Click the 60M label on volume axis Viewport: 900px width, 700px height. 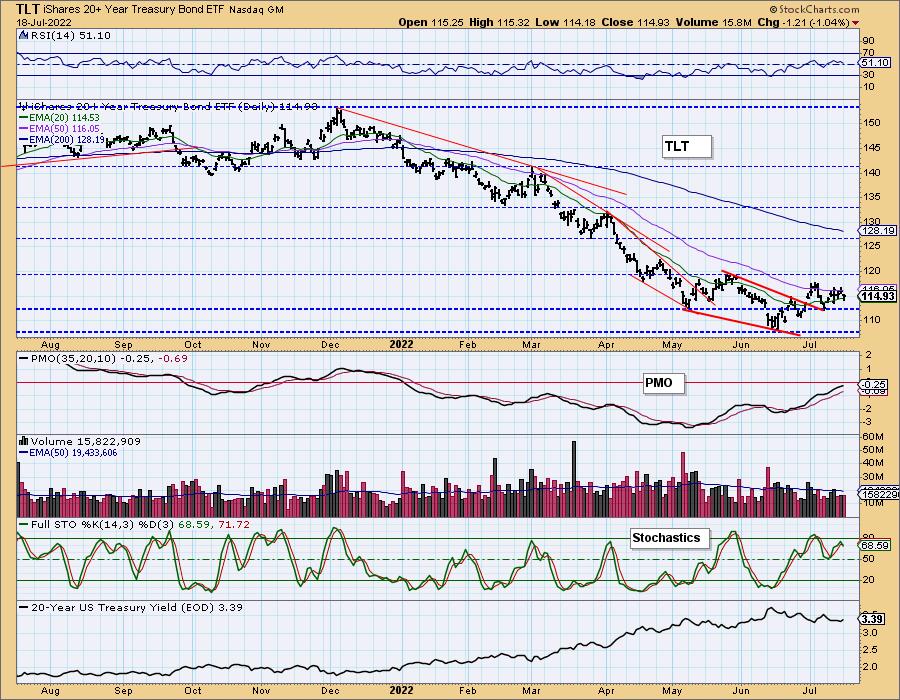point(872,437)
